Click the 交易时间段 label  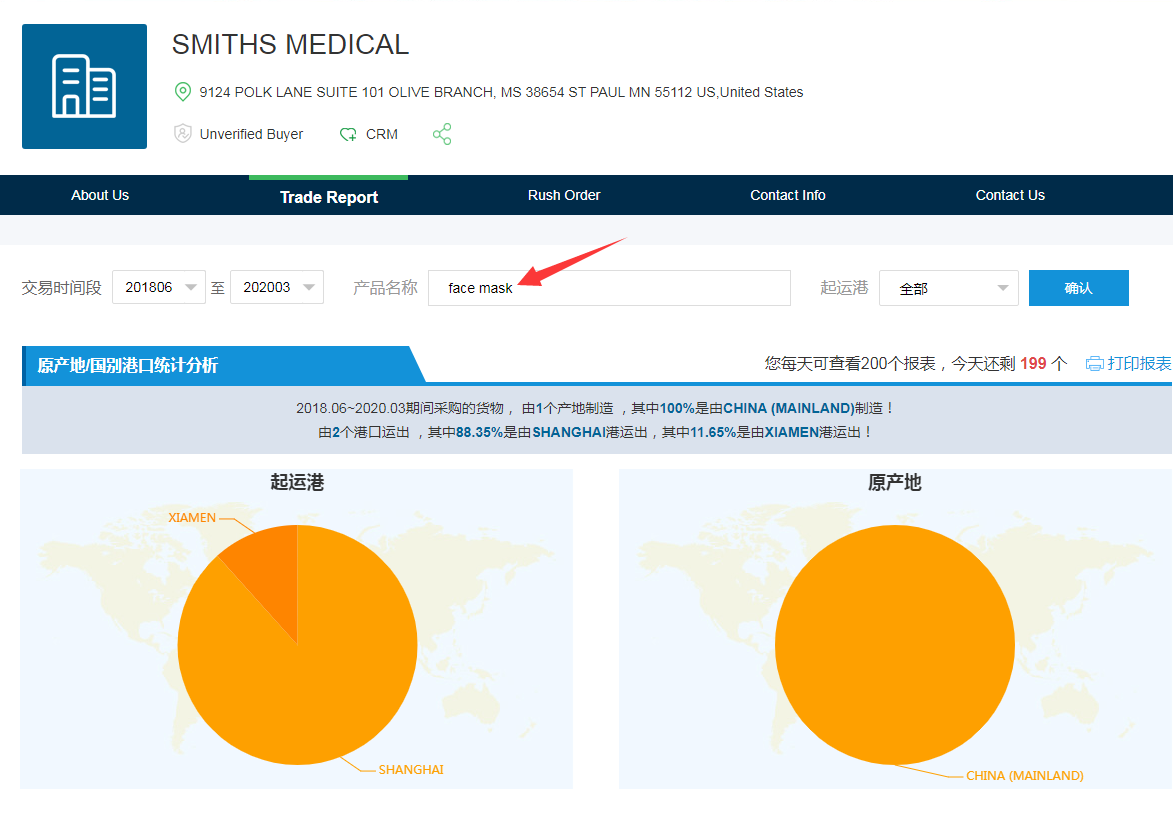coord(61,288)
